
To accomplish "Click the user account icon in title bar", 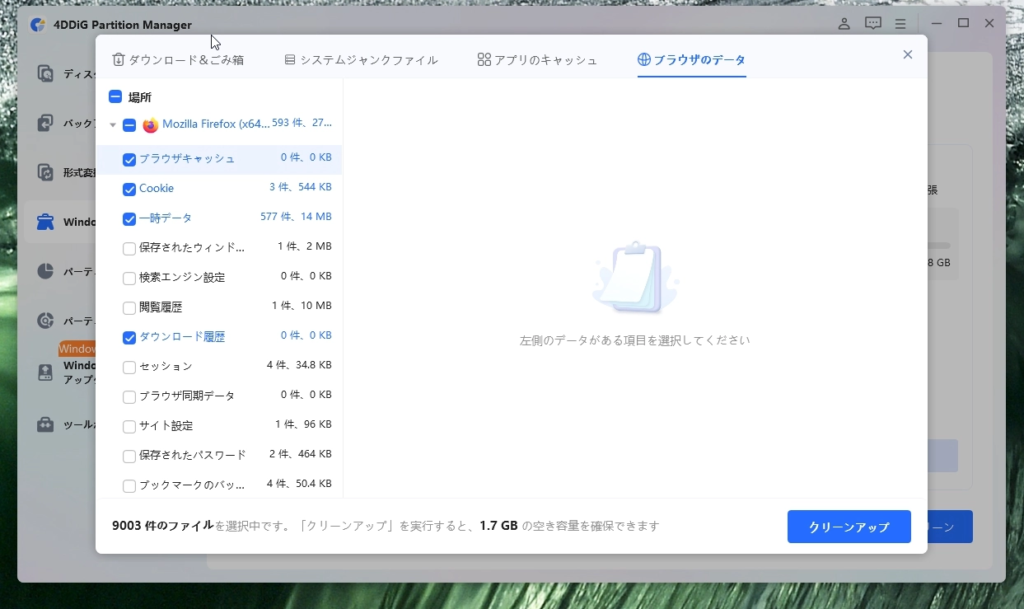I will click(845, 23).
